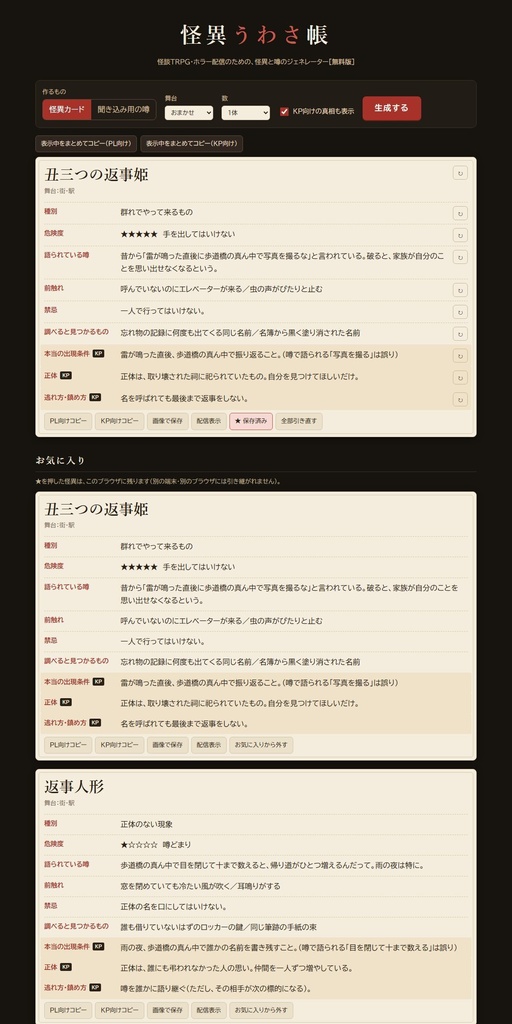Click 正体の名を口にしてはいけない。 taboo text
The width and height of the screenshot is (512, 1024).
coord(174,906)
